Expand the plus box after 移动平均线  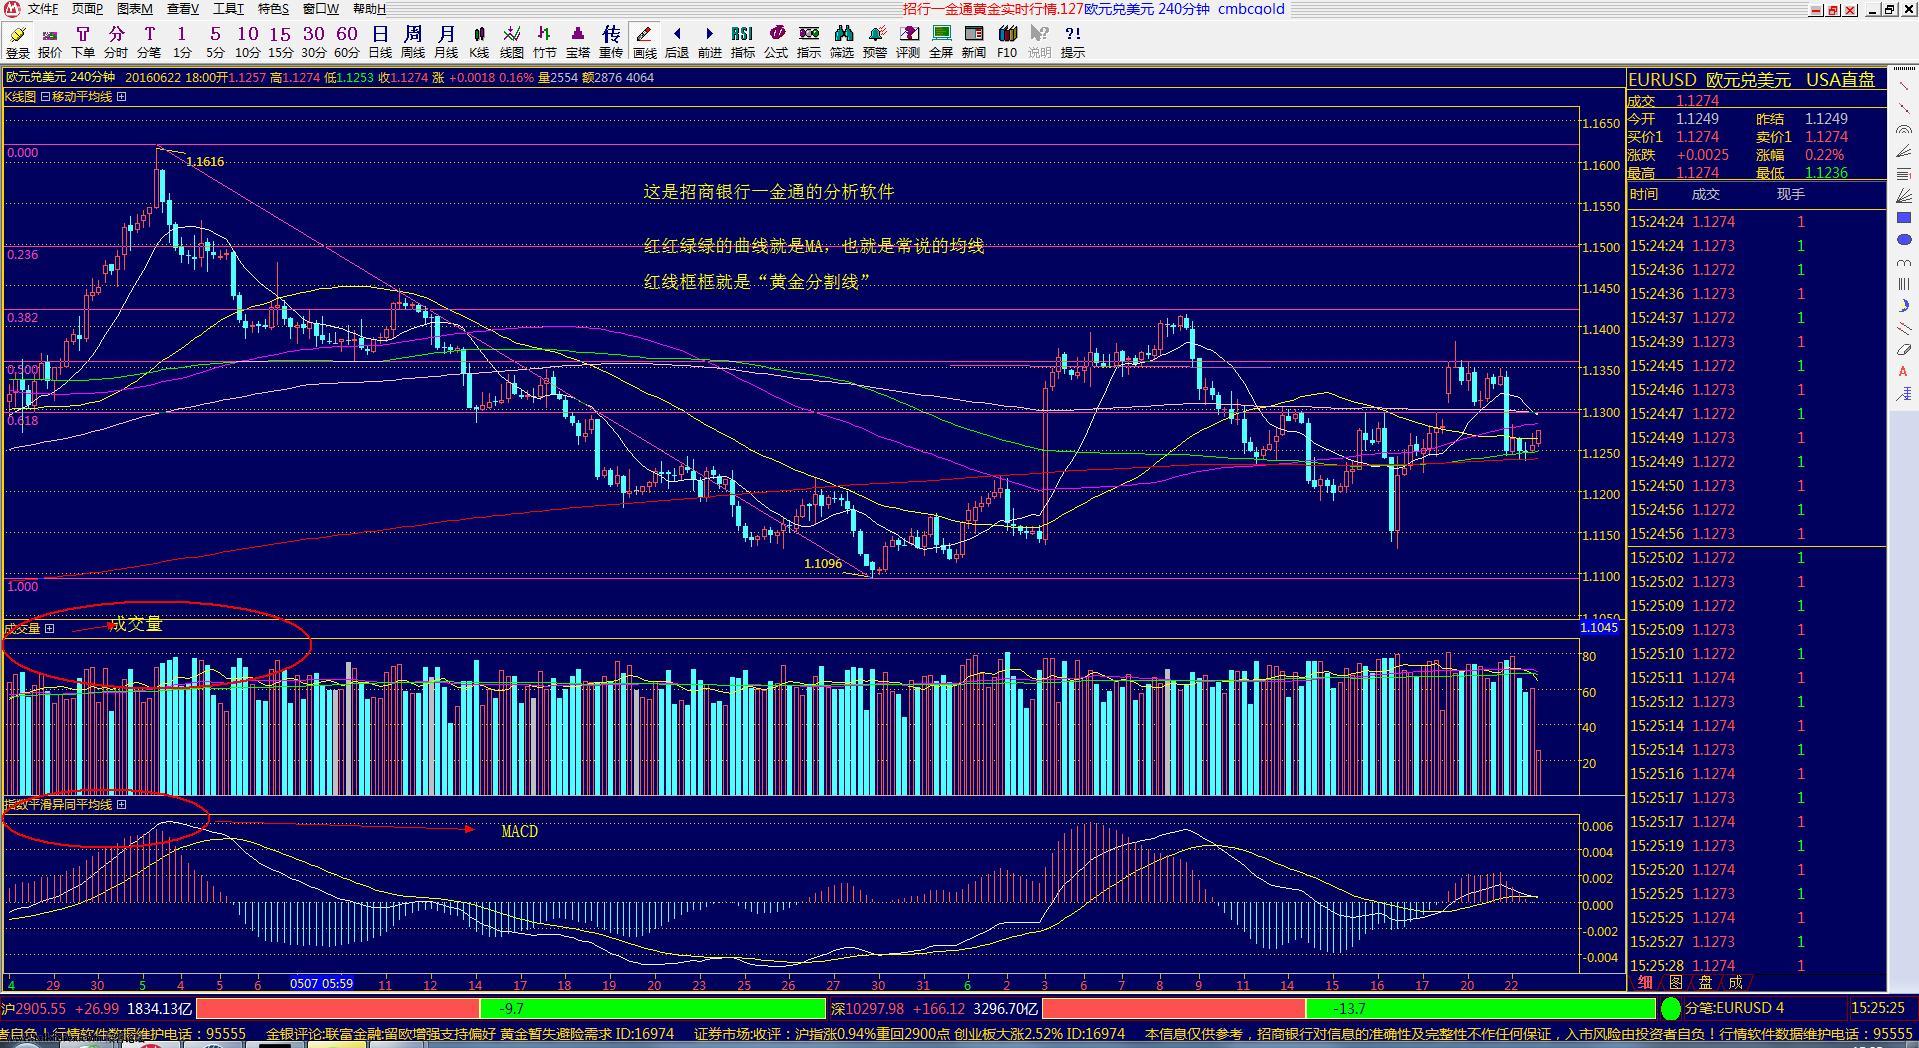(121, 97)
